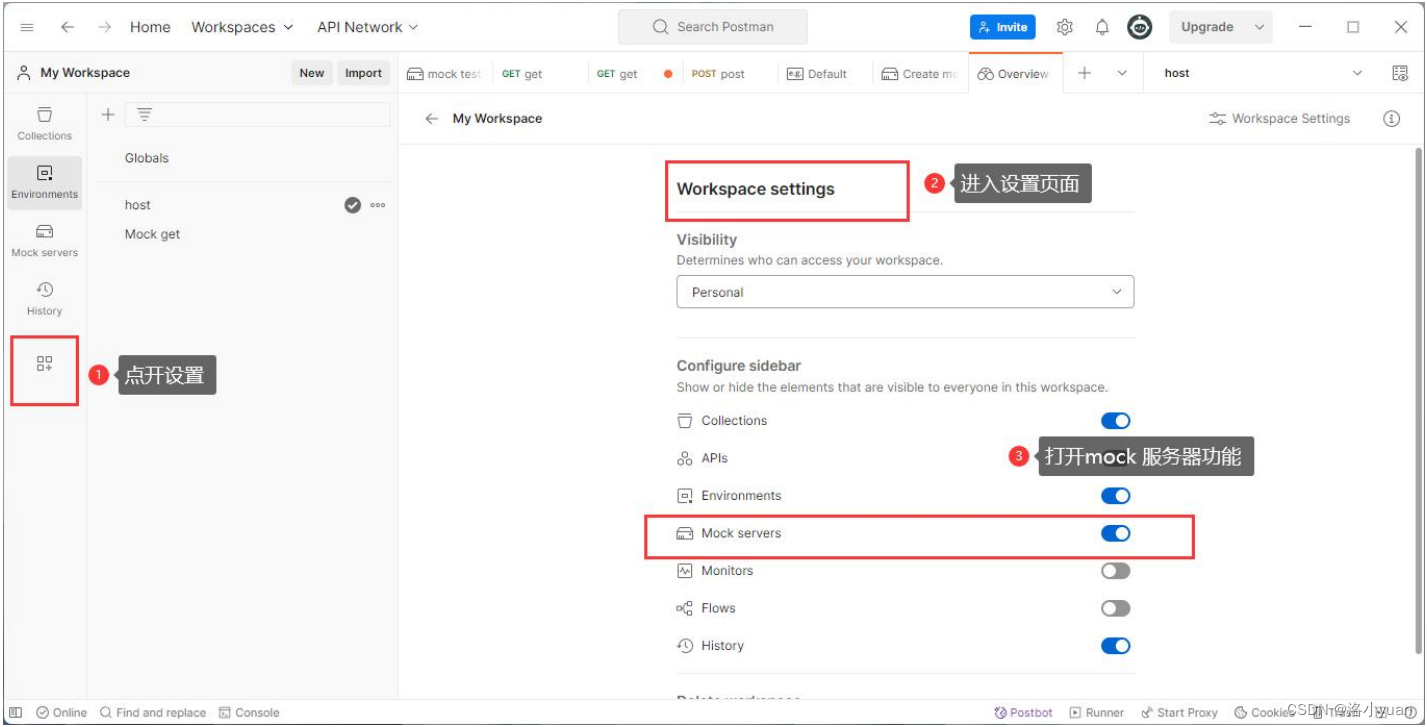Open the hamburger main menu
1427x727 pixels.
click(27, 27)
